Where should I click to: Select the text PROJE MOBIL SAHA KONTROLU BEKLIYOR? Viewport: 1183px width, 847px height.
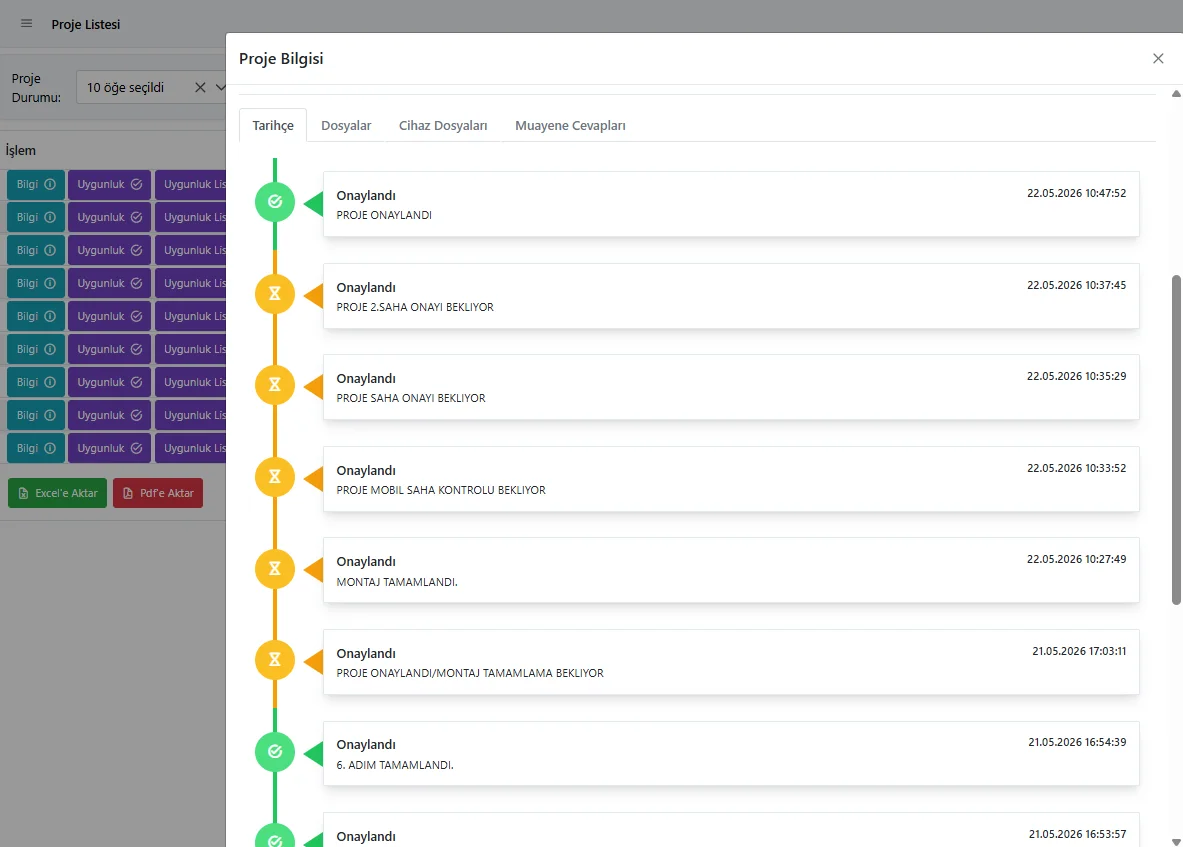click(x=441, y=490)
